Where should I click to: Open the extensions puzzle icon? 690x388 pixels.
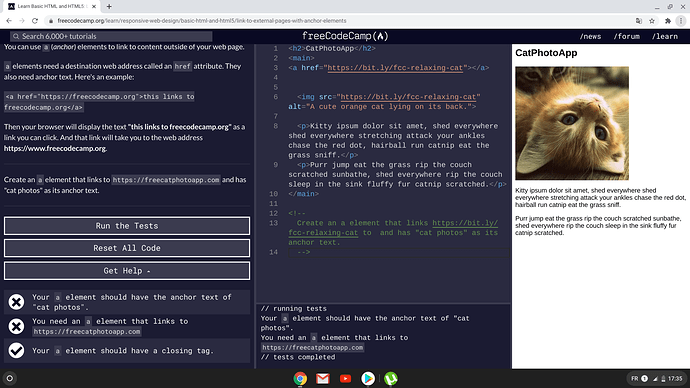[668, 21]
